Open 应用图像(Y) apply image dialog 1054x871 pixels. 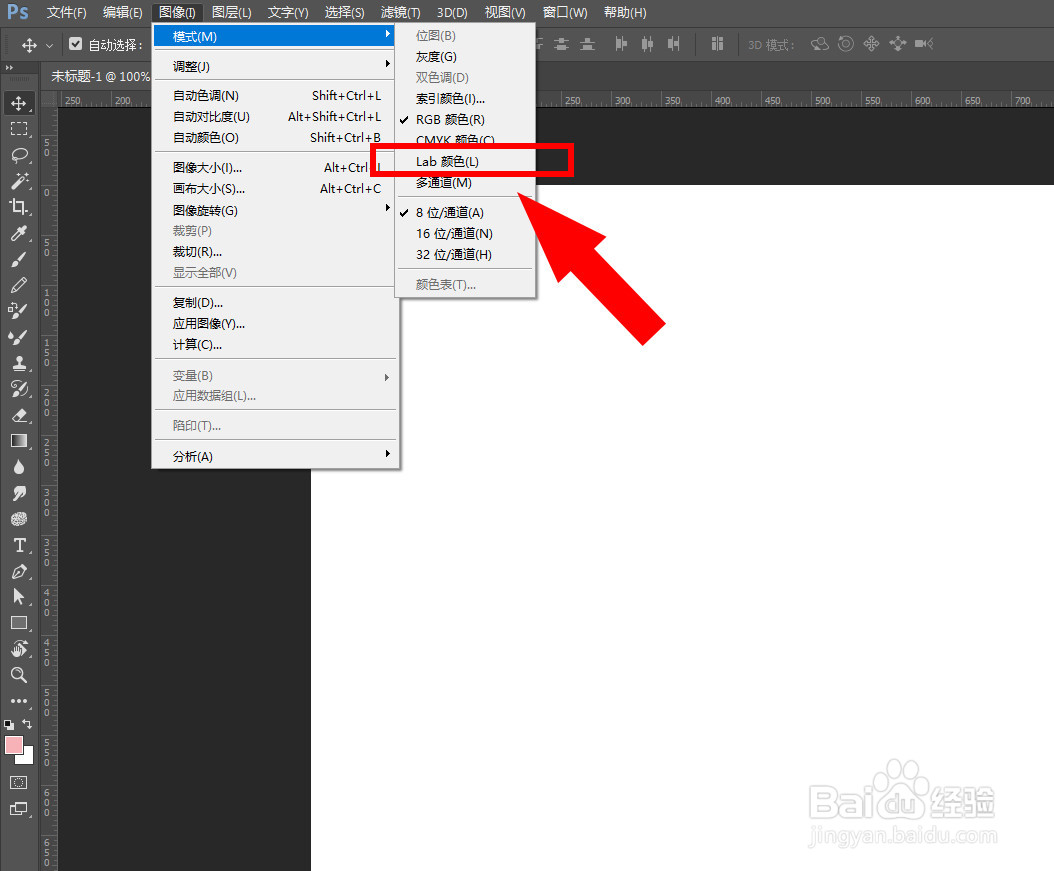tap(275, 323)
